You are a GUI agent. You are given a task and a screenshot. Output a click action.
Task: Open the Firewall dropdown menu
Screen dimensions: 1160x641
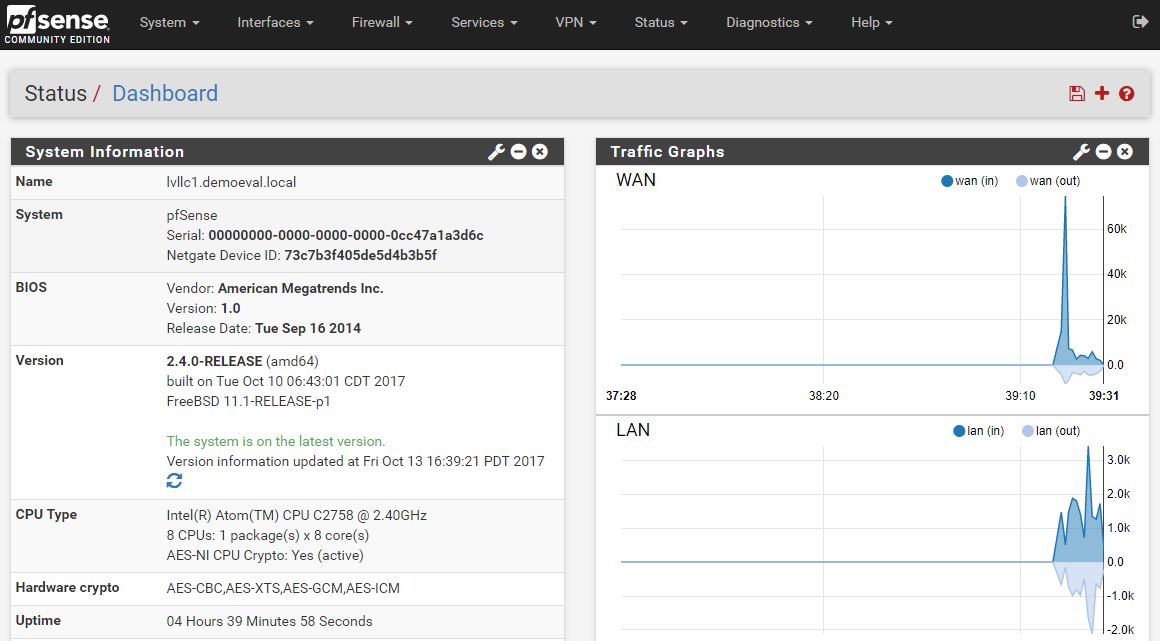coord(382,22)
